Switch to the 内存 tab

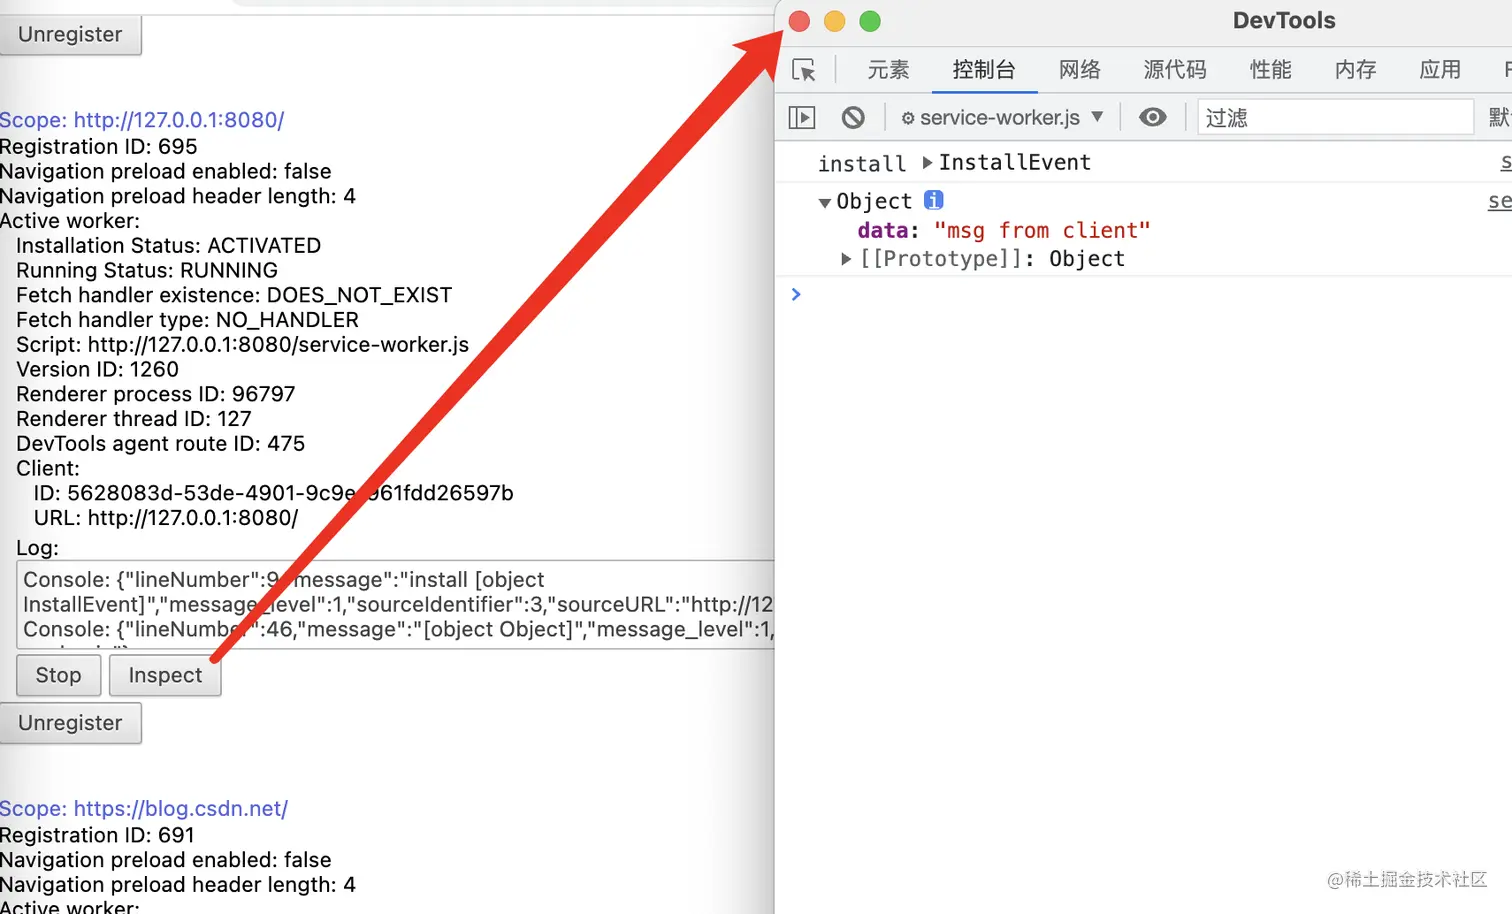(1356, 70)
